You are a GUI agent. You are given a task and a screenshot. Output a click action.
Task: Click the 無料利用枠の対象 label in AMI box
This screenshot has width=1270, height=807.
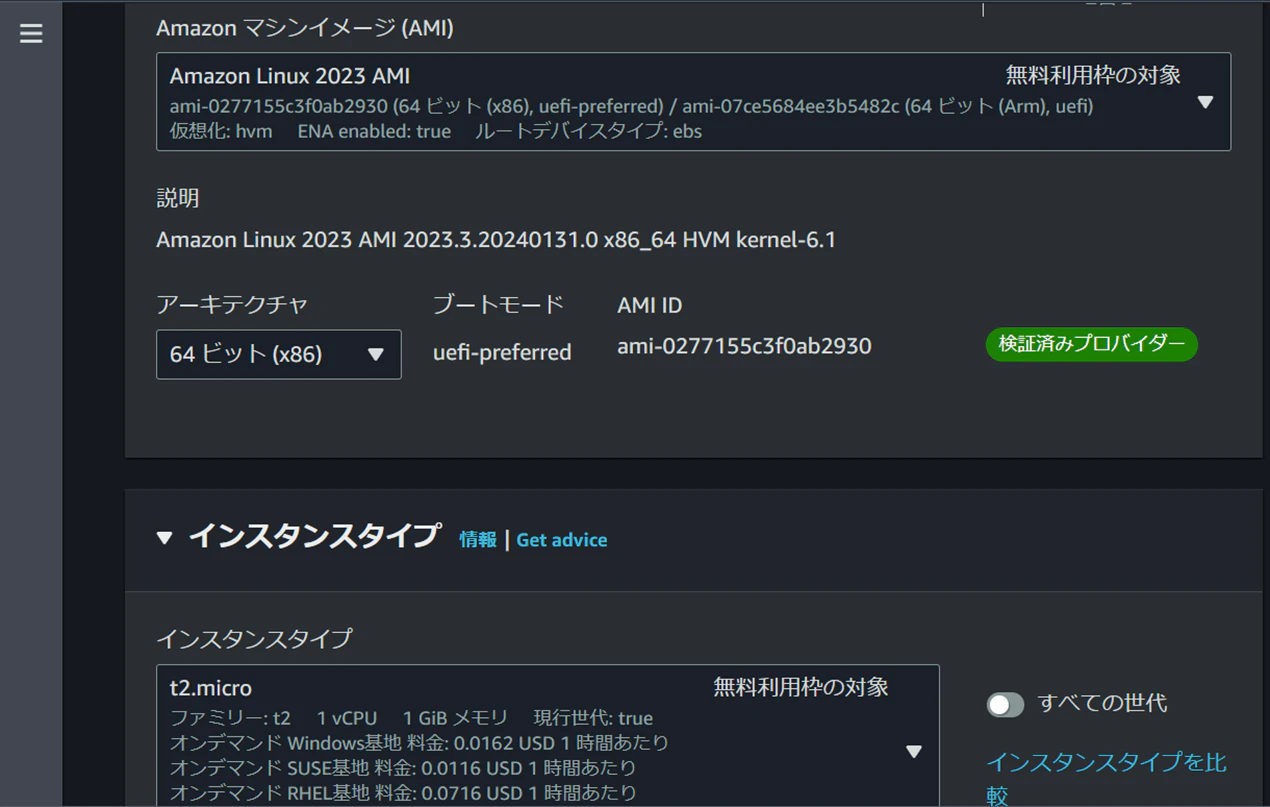tap(1093, 75)
